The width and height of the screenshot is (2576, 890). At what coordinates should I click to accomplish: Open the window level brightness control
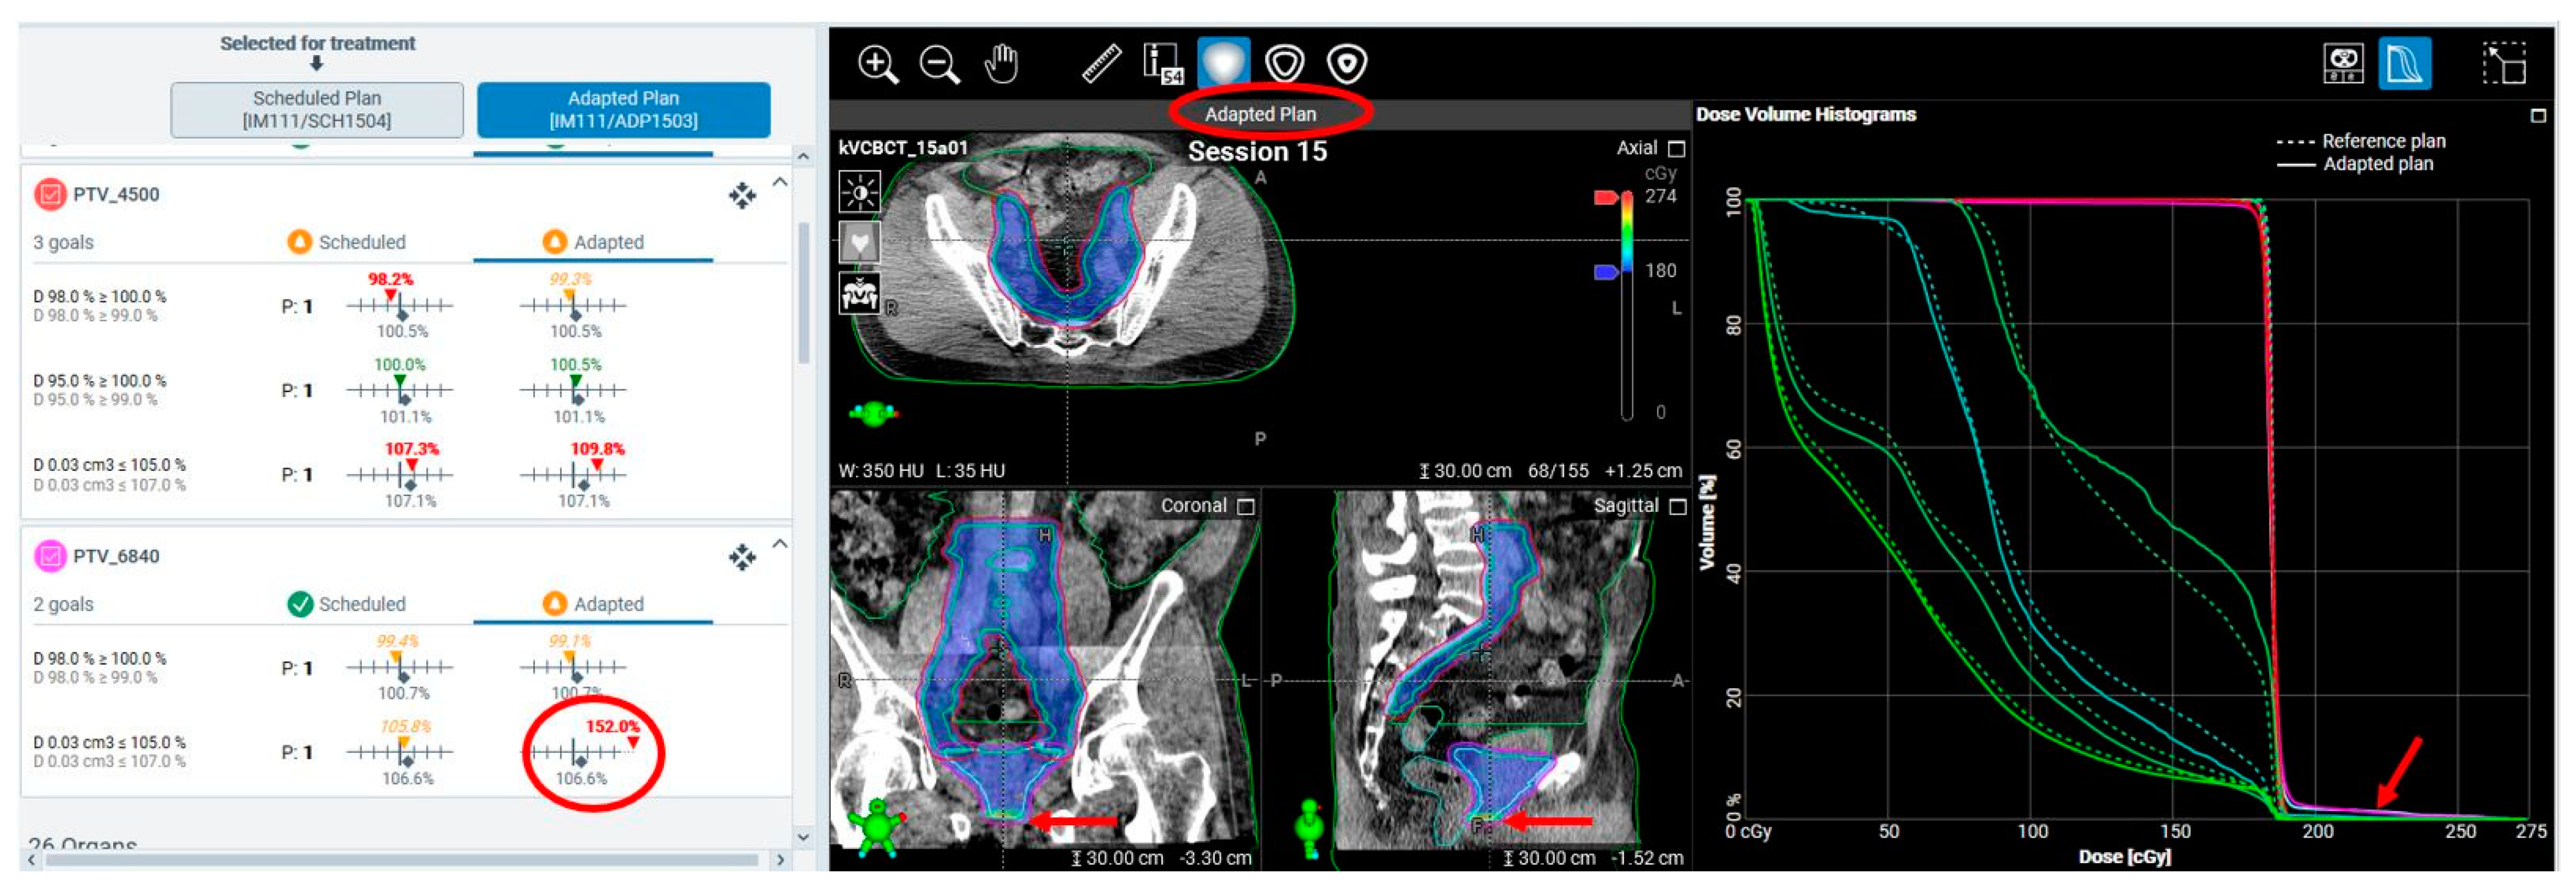(x=859, y=191)
